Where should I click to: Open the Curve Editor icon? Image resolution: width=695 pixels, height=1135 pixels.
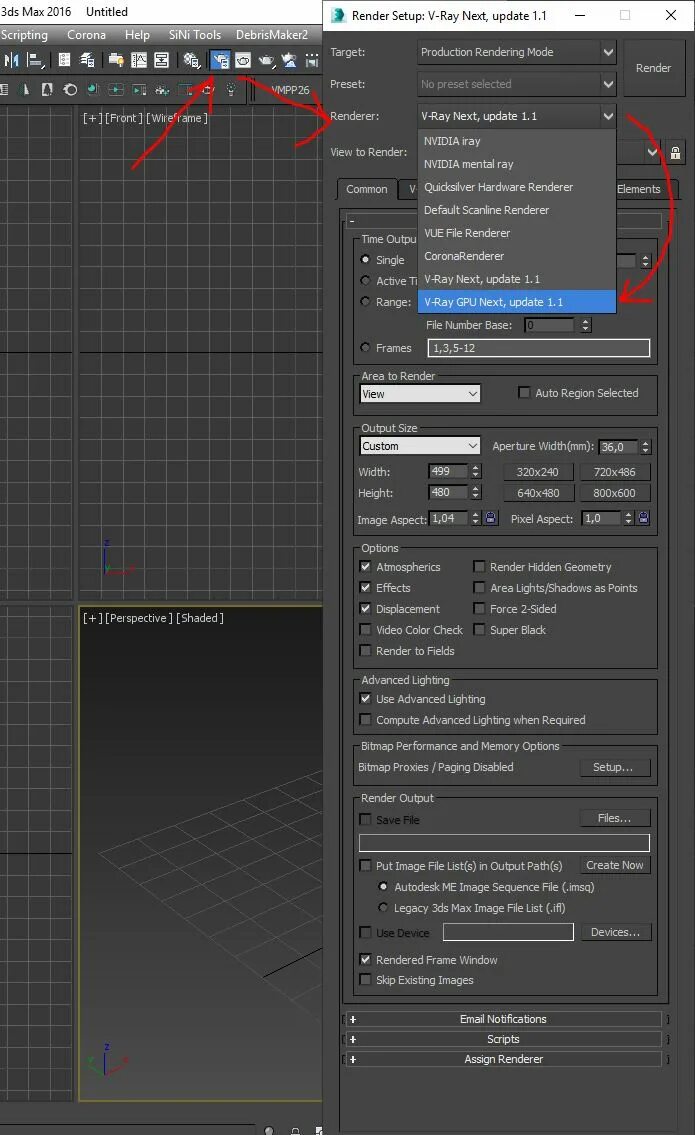pos(138,60)
